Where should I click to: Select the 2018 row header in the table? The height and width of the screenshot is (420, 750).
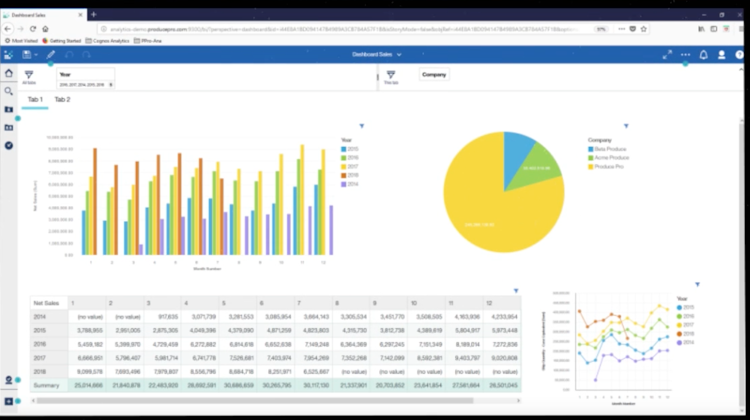(x=49, y=371)
